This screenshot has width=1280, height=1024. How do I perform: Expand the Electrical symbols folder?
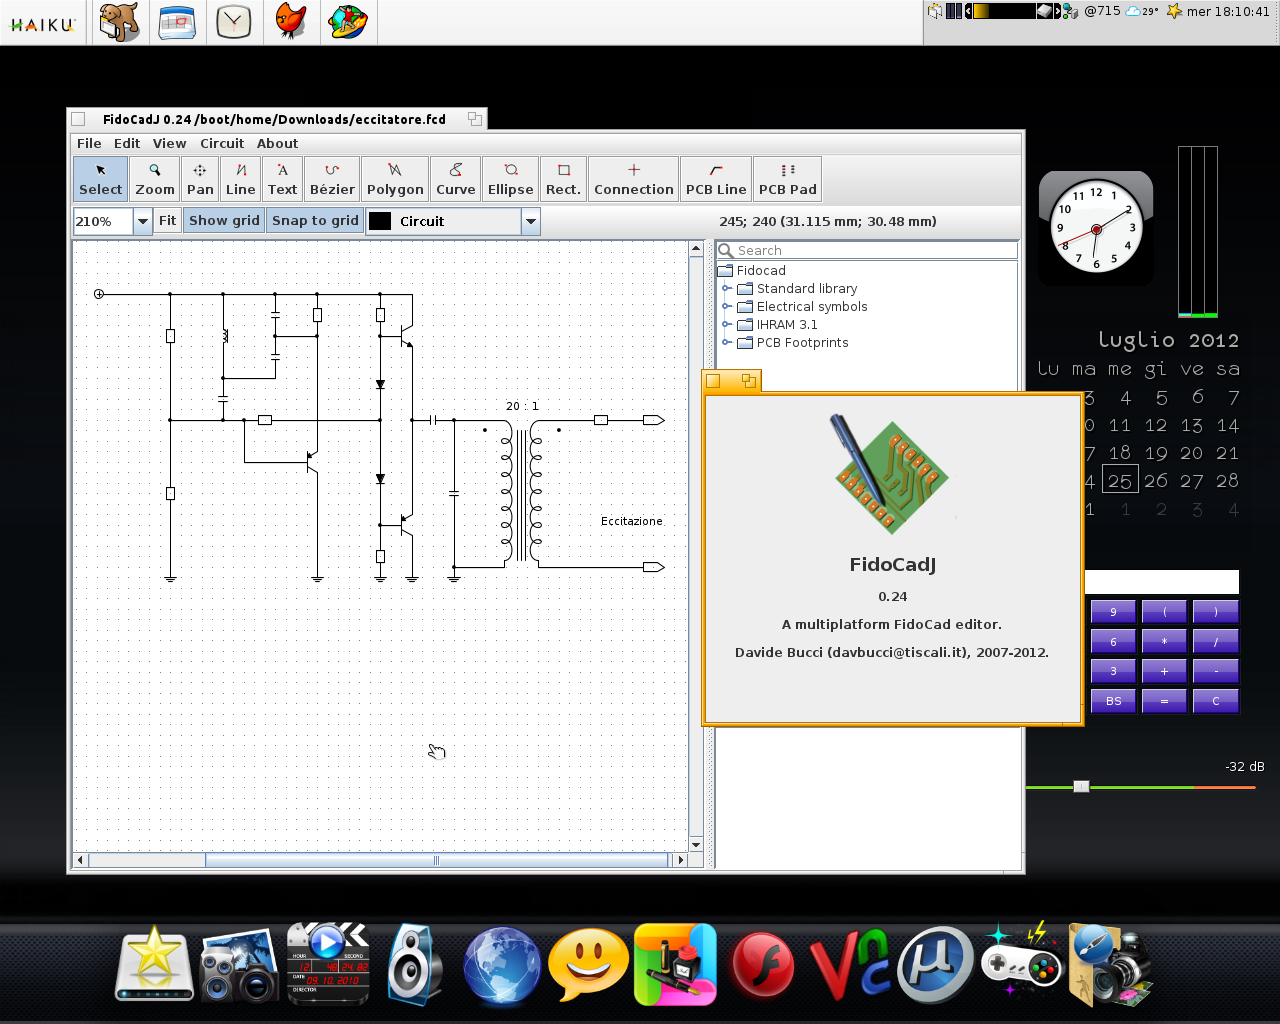pyautogui.click(x=727, y=307)
